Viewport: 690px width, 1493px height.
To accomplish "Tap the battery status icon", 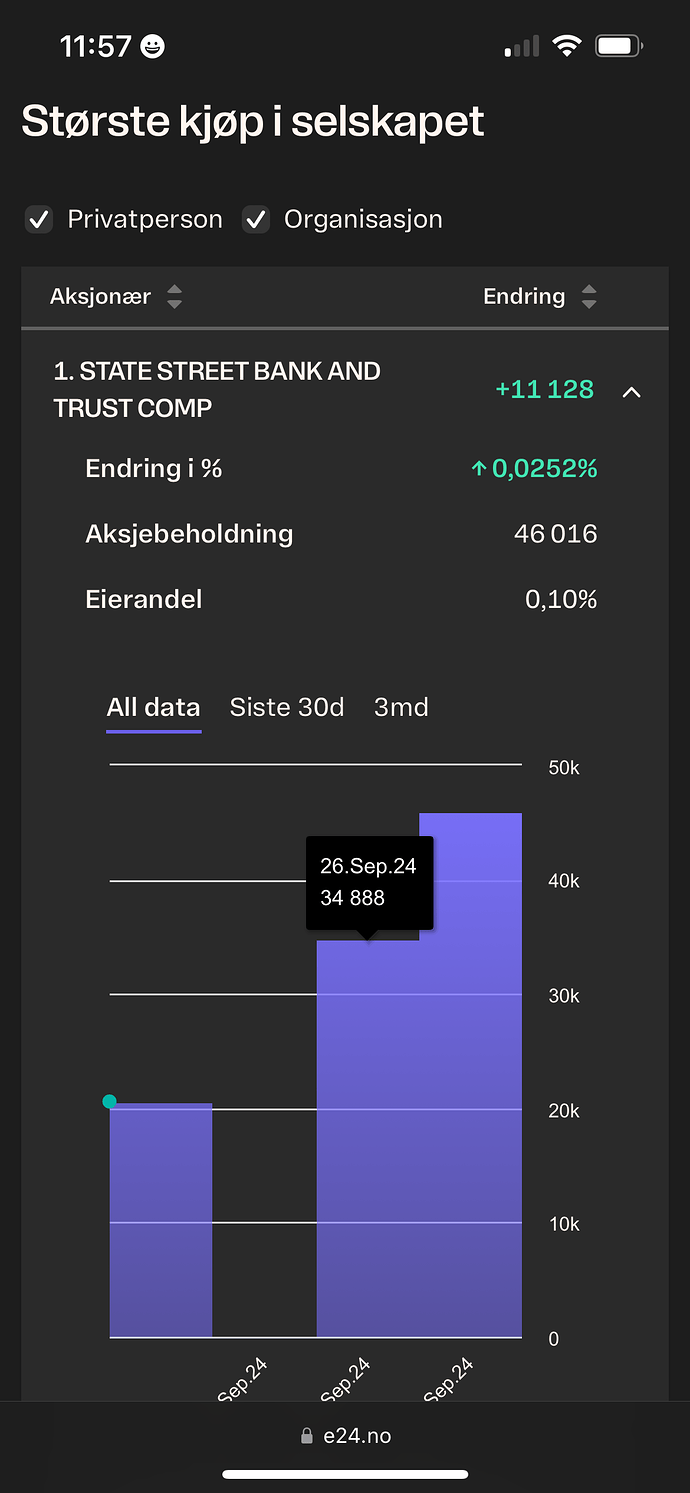I will (620, 46).
